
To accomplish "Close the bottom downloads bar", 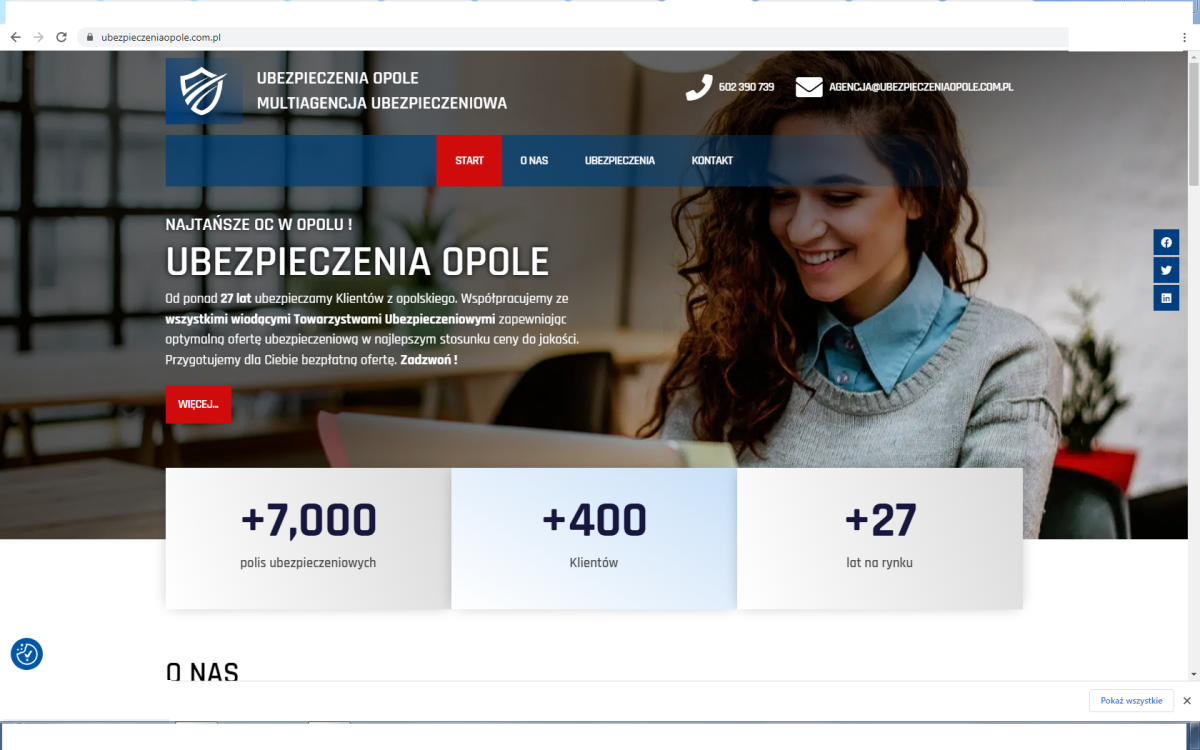I will (1187, 701).
